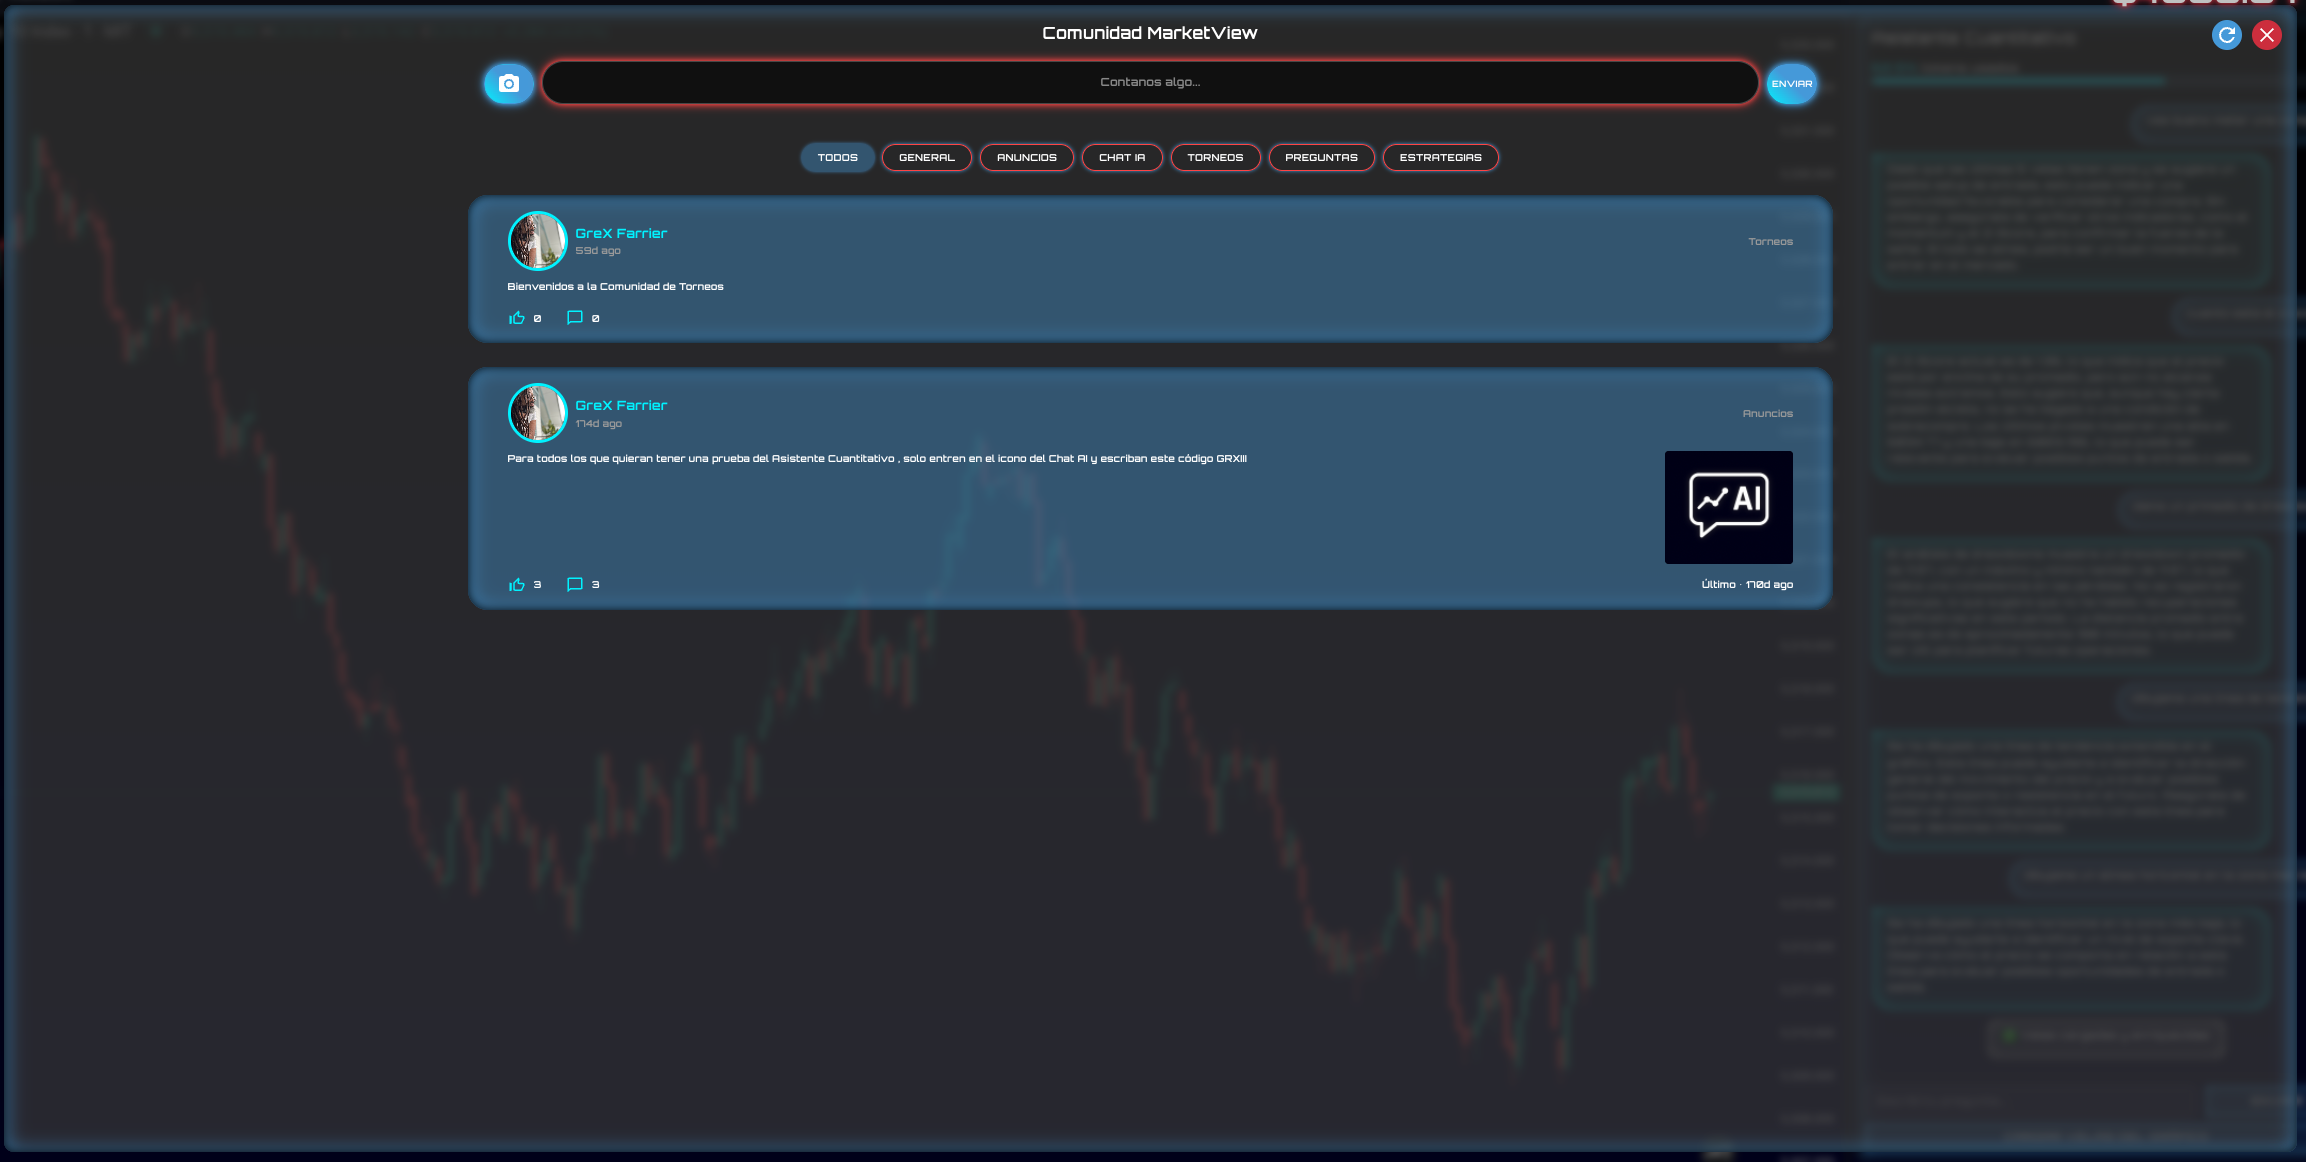This screenshot has width=2306, height=1162.
Task: Like the Asistente Cuantitativo announcement post
Action: point(517,585)
